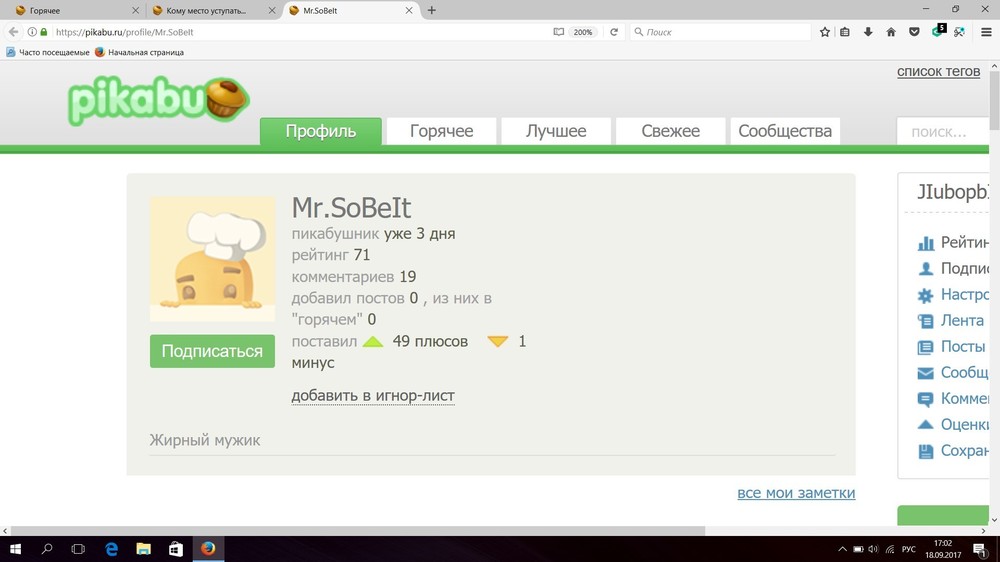This screenshot has width=1000, height=562.
Task: Open Microsoft Edge from the taskbar
Action: [x=112, y=549]
